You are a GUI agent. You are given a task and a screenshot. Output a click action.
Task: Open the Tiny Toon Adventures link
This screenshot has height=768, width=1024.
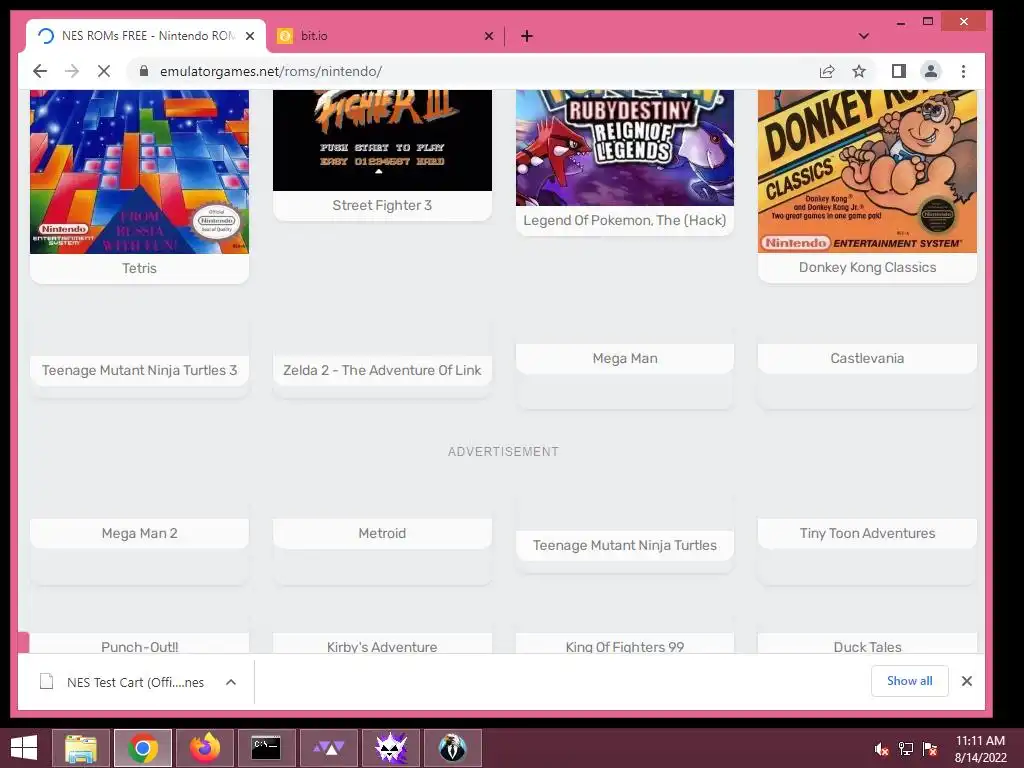[x=867, y=534]
